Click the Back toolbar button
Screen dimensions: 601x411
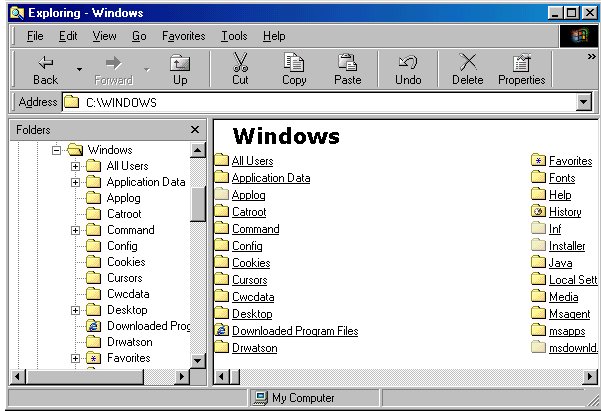tap(45, 70)
